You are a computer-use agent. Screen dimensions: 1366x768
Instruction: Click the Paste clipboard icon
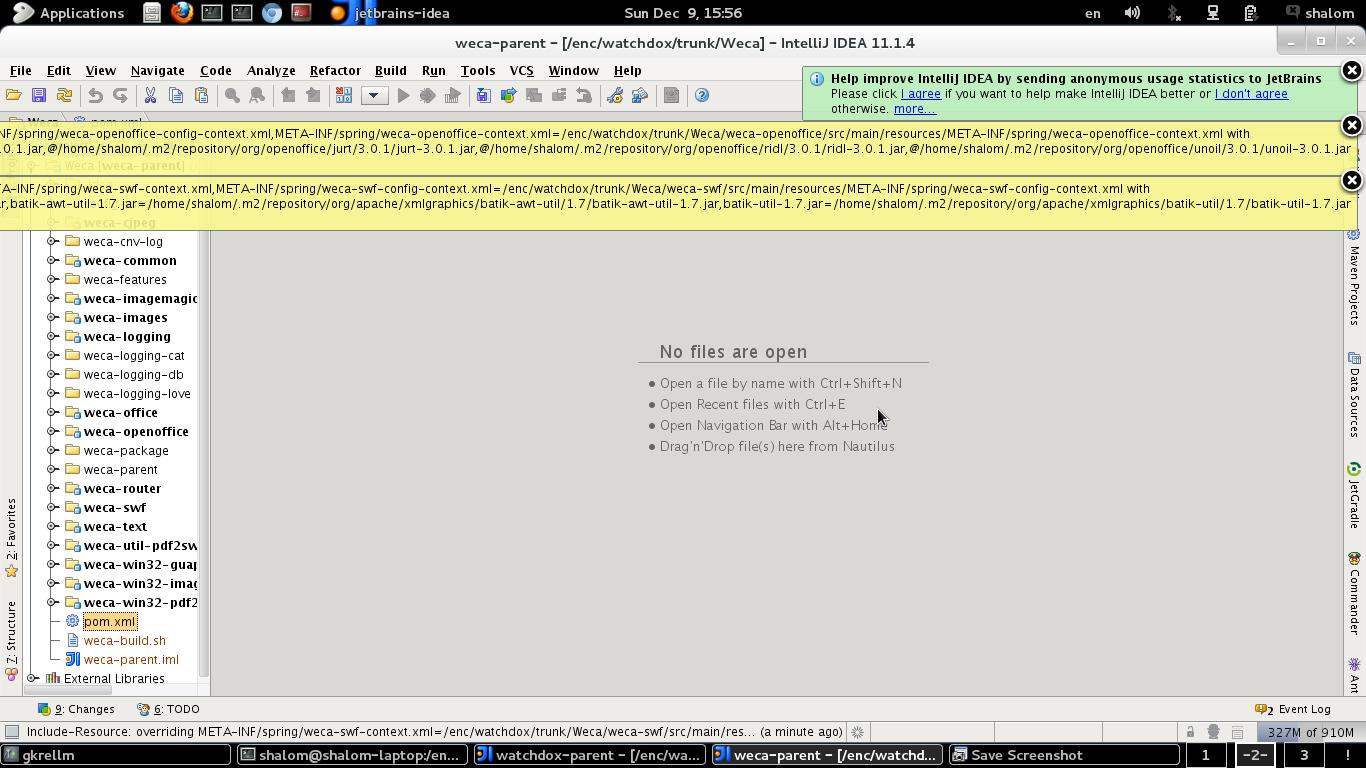point(201,95)
